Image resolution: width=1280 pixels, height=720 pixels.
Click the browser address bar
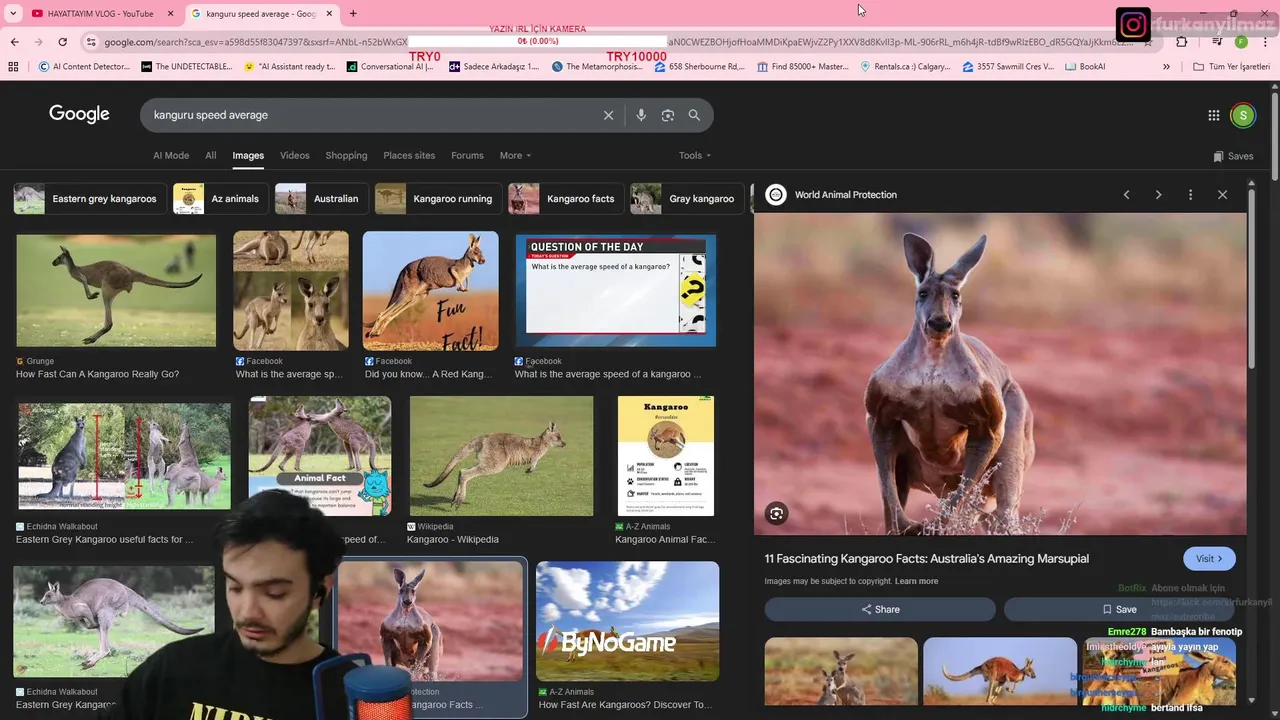620,42
